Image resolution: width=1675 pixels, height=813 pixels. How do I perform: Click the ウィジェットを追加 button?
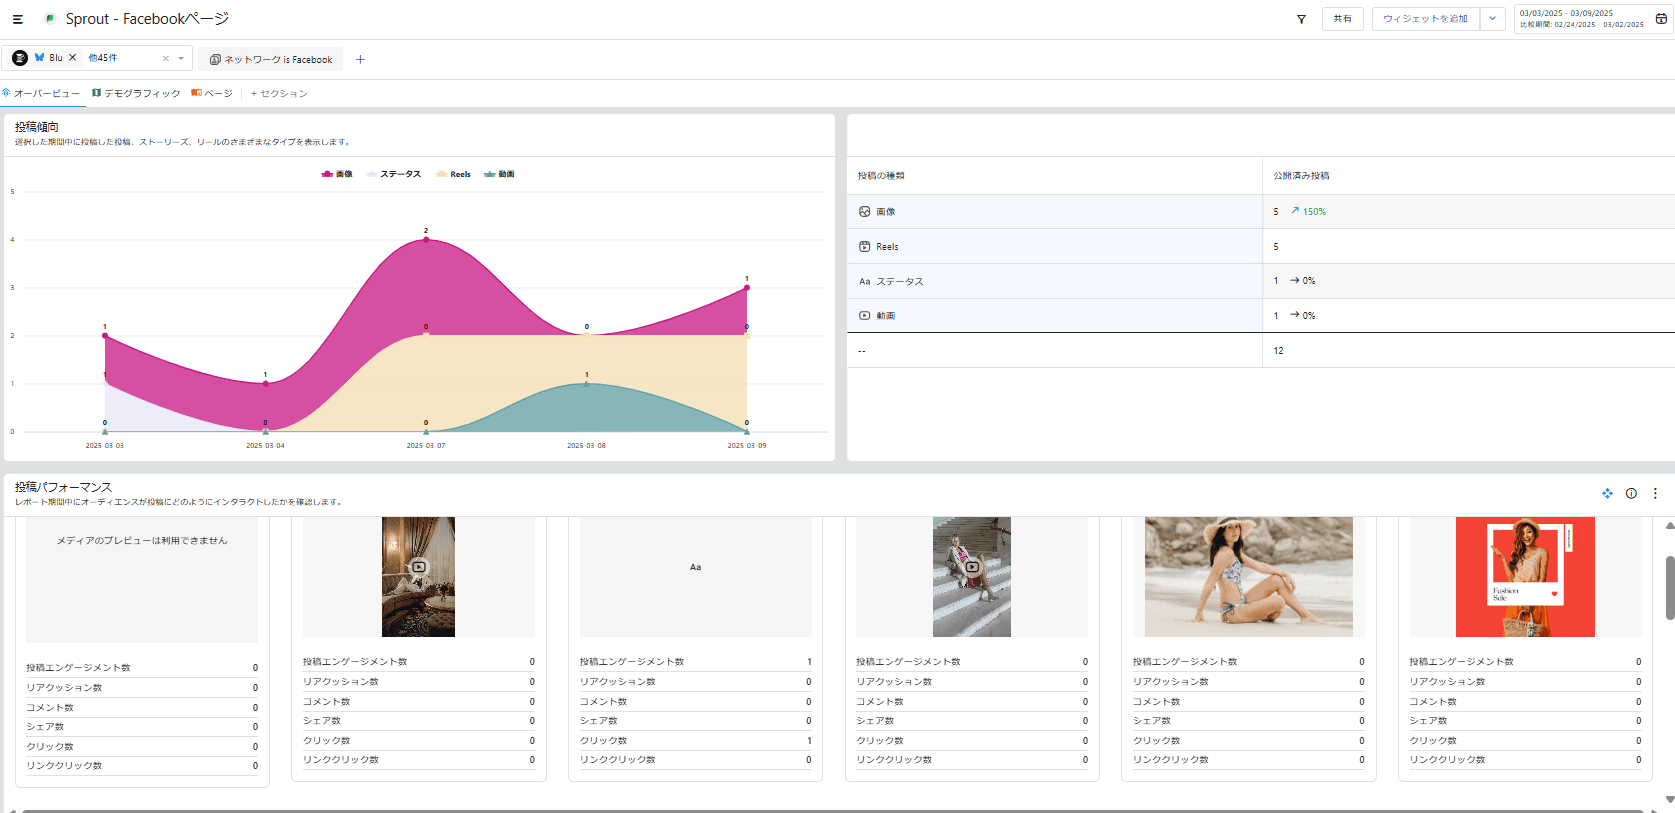pyautogui.click(x=1425, y=19)
